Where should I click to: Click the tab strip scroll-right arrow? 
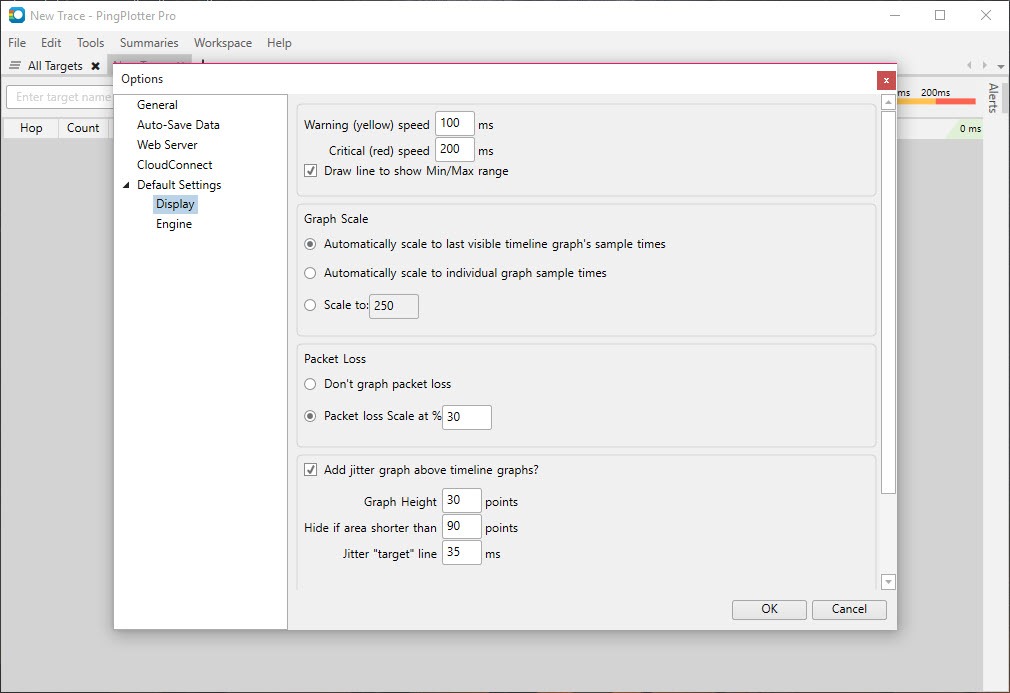tap(984, 65)
